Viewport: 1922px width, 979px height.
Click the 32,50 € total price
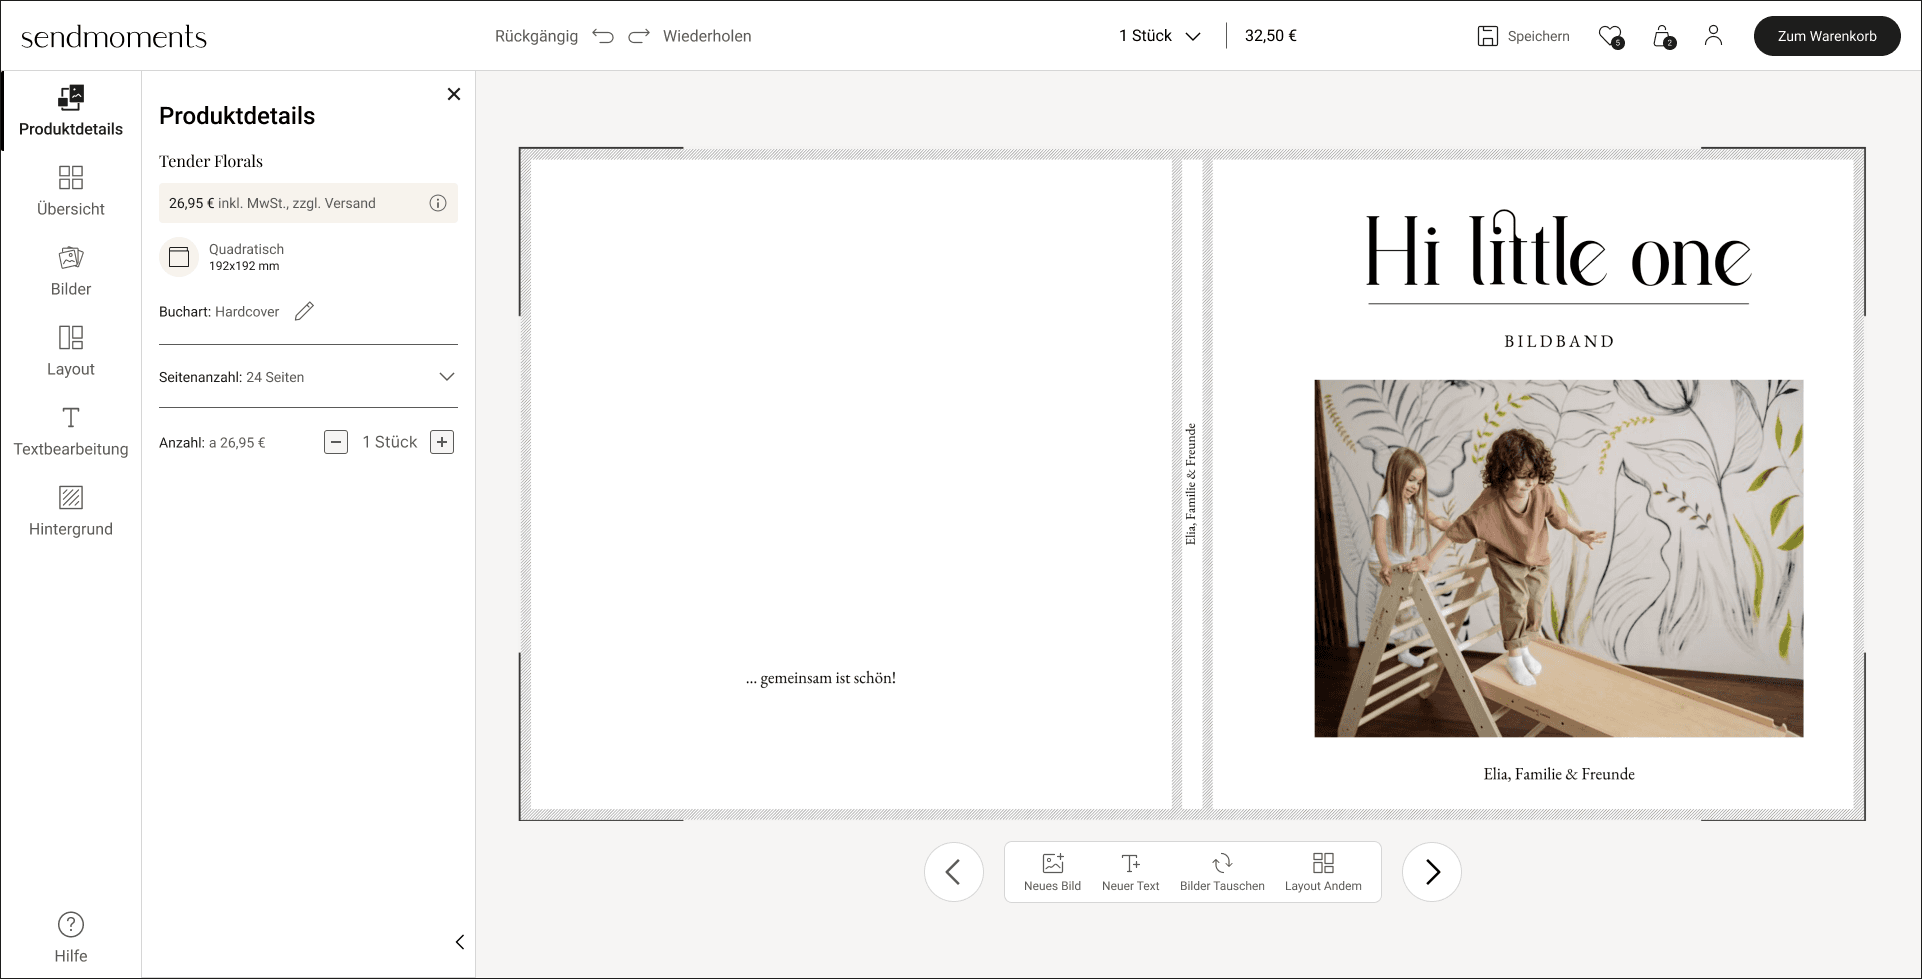pos(1271,36)
